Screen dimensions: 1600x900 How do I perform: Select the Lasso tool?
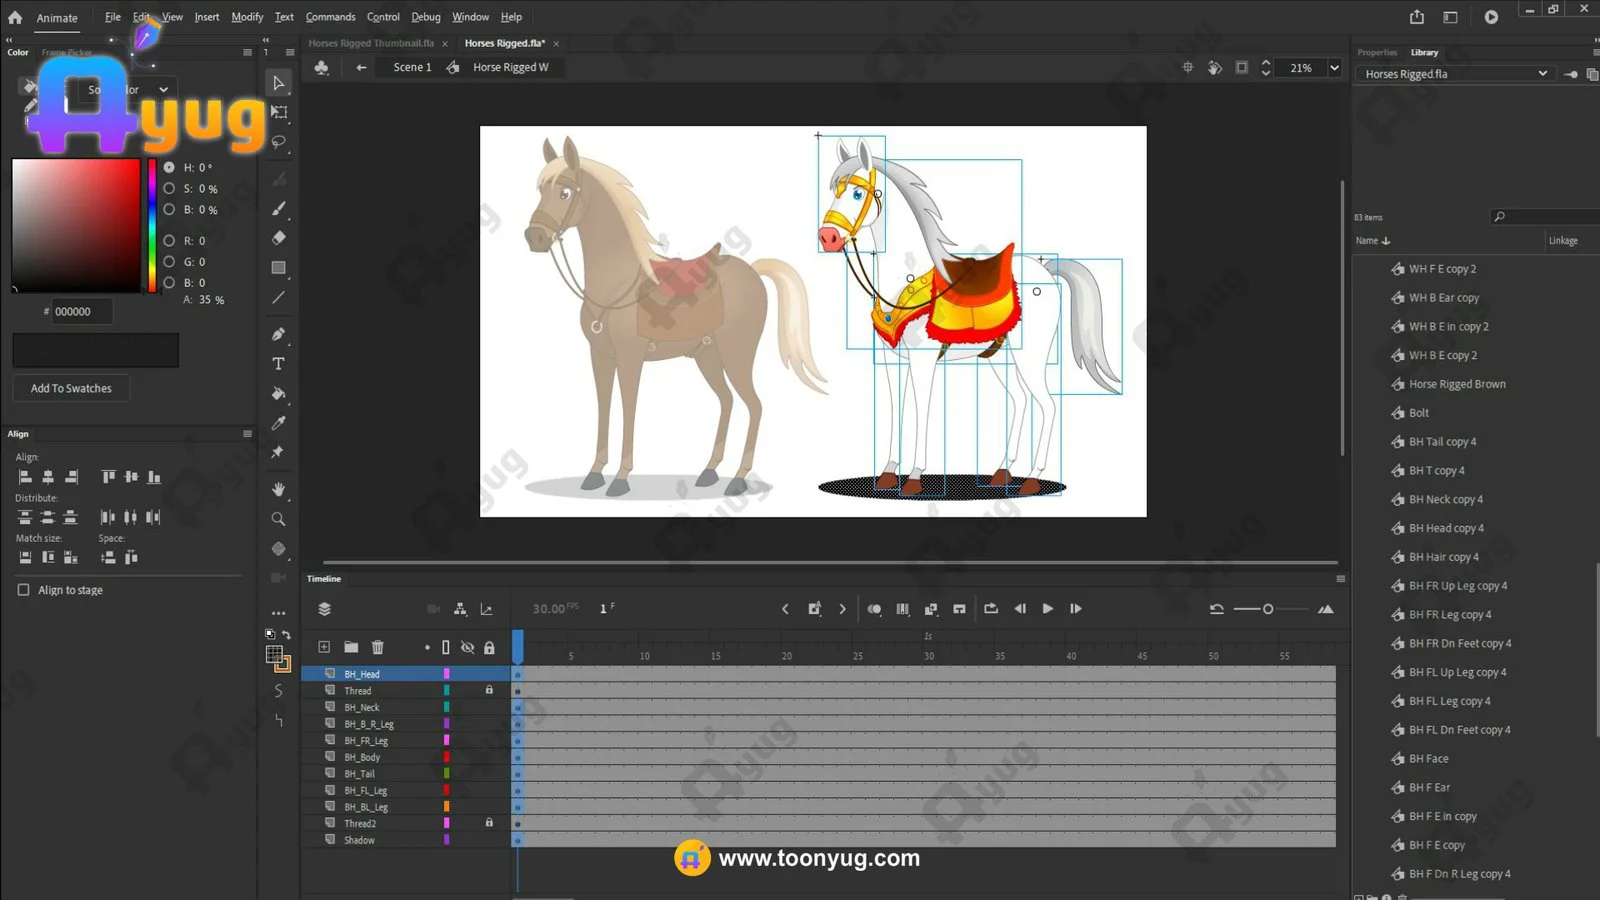click(x=279, y=142)
